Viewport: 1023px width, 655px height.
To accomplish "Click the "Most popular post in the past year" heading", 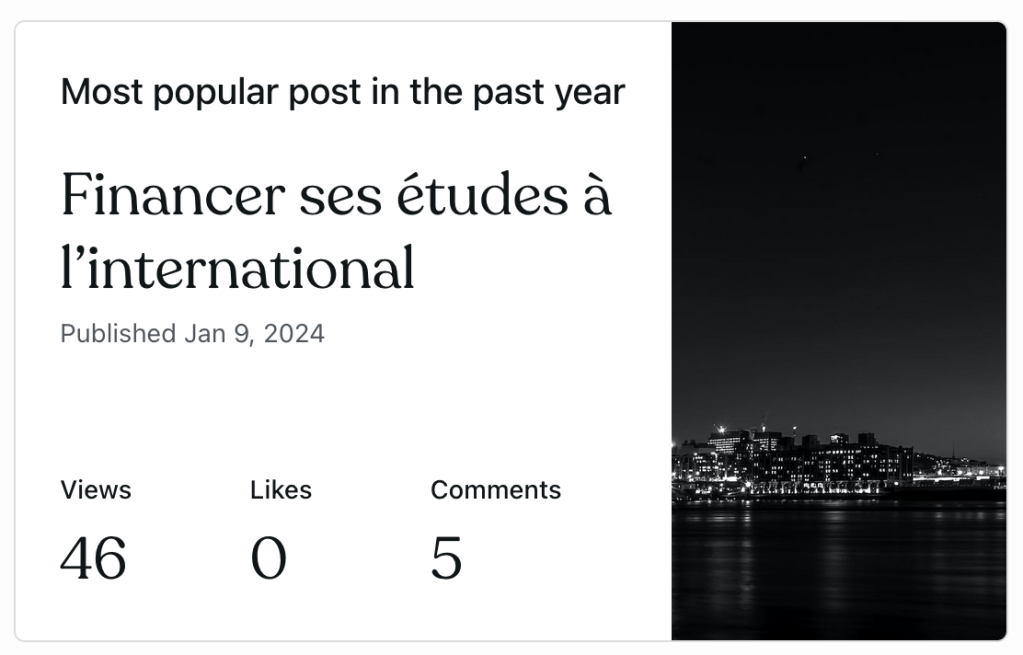I will (342, 92).
